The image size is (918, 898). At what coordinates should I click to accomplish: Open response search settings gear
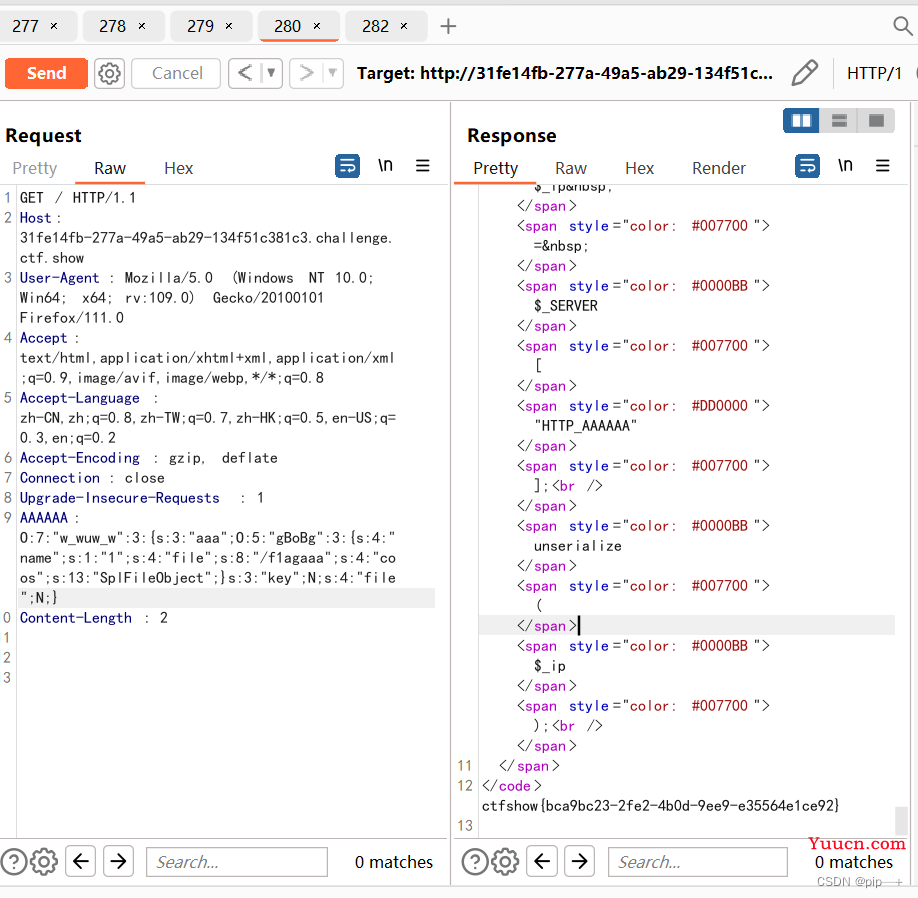tap(505, 862)
